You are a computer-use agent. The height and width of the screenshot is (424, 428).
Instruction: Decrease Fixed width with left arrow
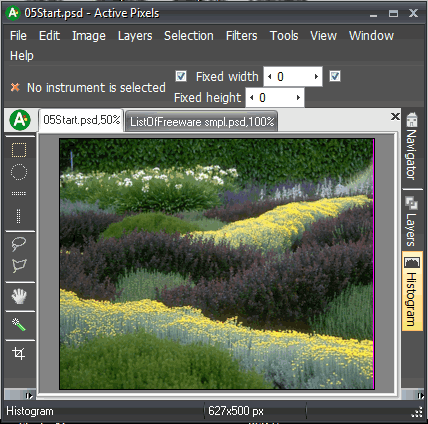[270, 77]
